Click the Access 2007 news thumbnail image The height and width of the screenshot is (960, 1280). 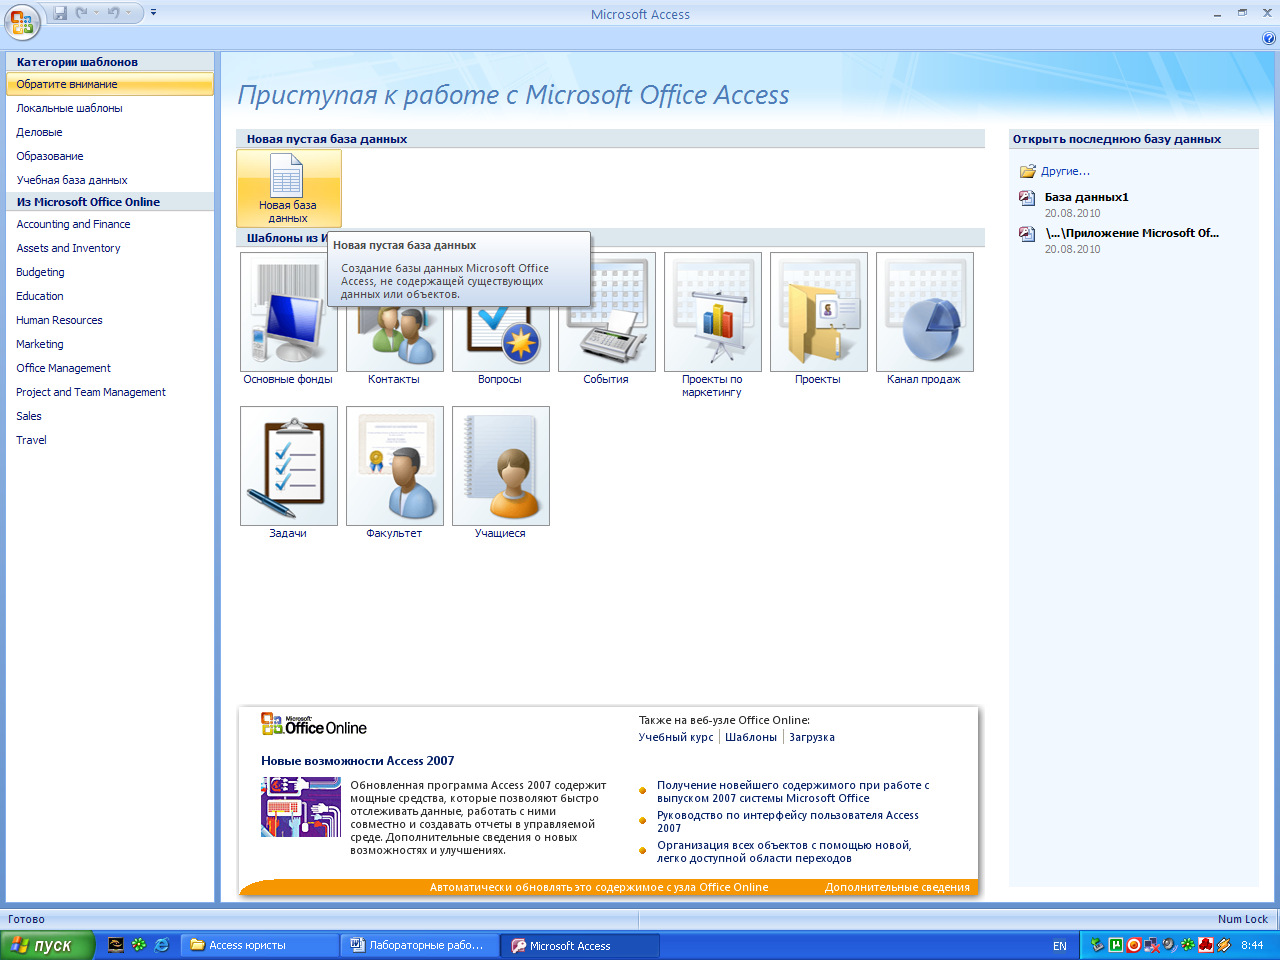coord(301,807)
